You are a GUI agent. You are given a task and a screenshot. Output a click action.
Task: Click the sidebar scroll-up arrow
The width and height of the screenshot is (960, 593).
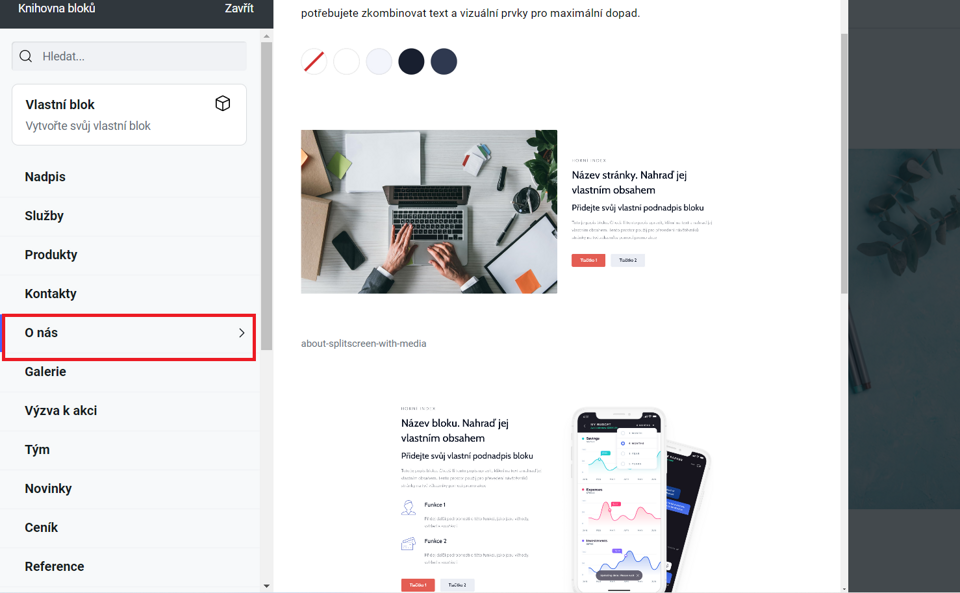(x=266, y=36)
